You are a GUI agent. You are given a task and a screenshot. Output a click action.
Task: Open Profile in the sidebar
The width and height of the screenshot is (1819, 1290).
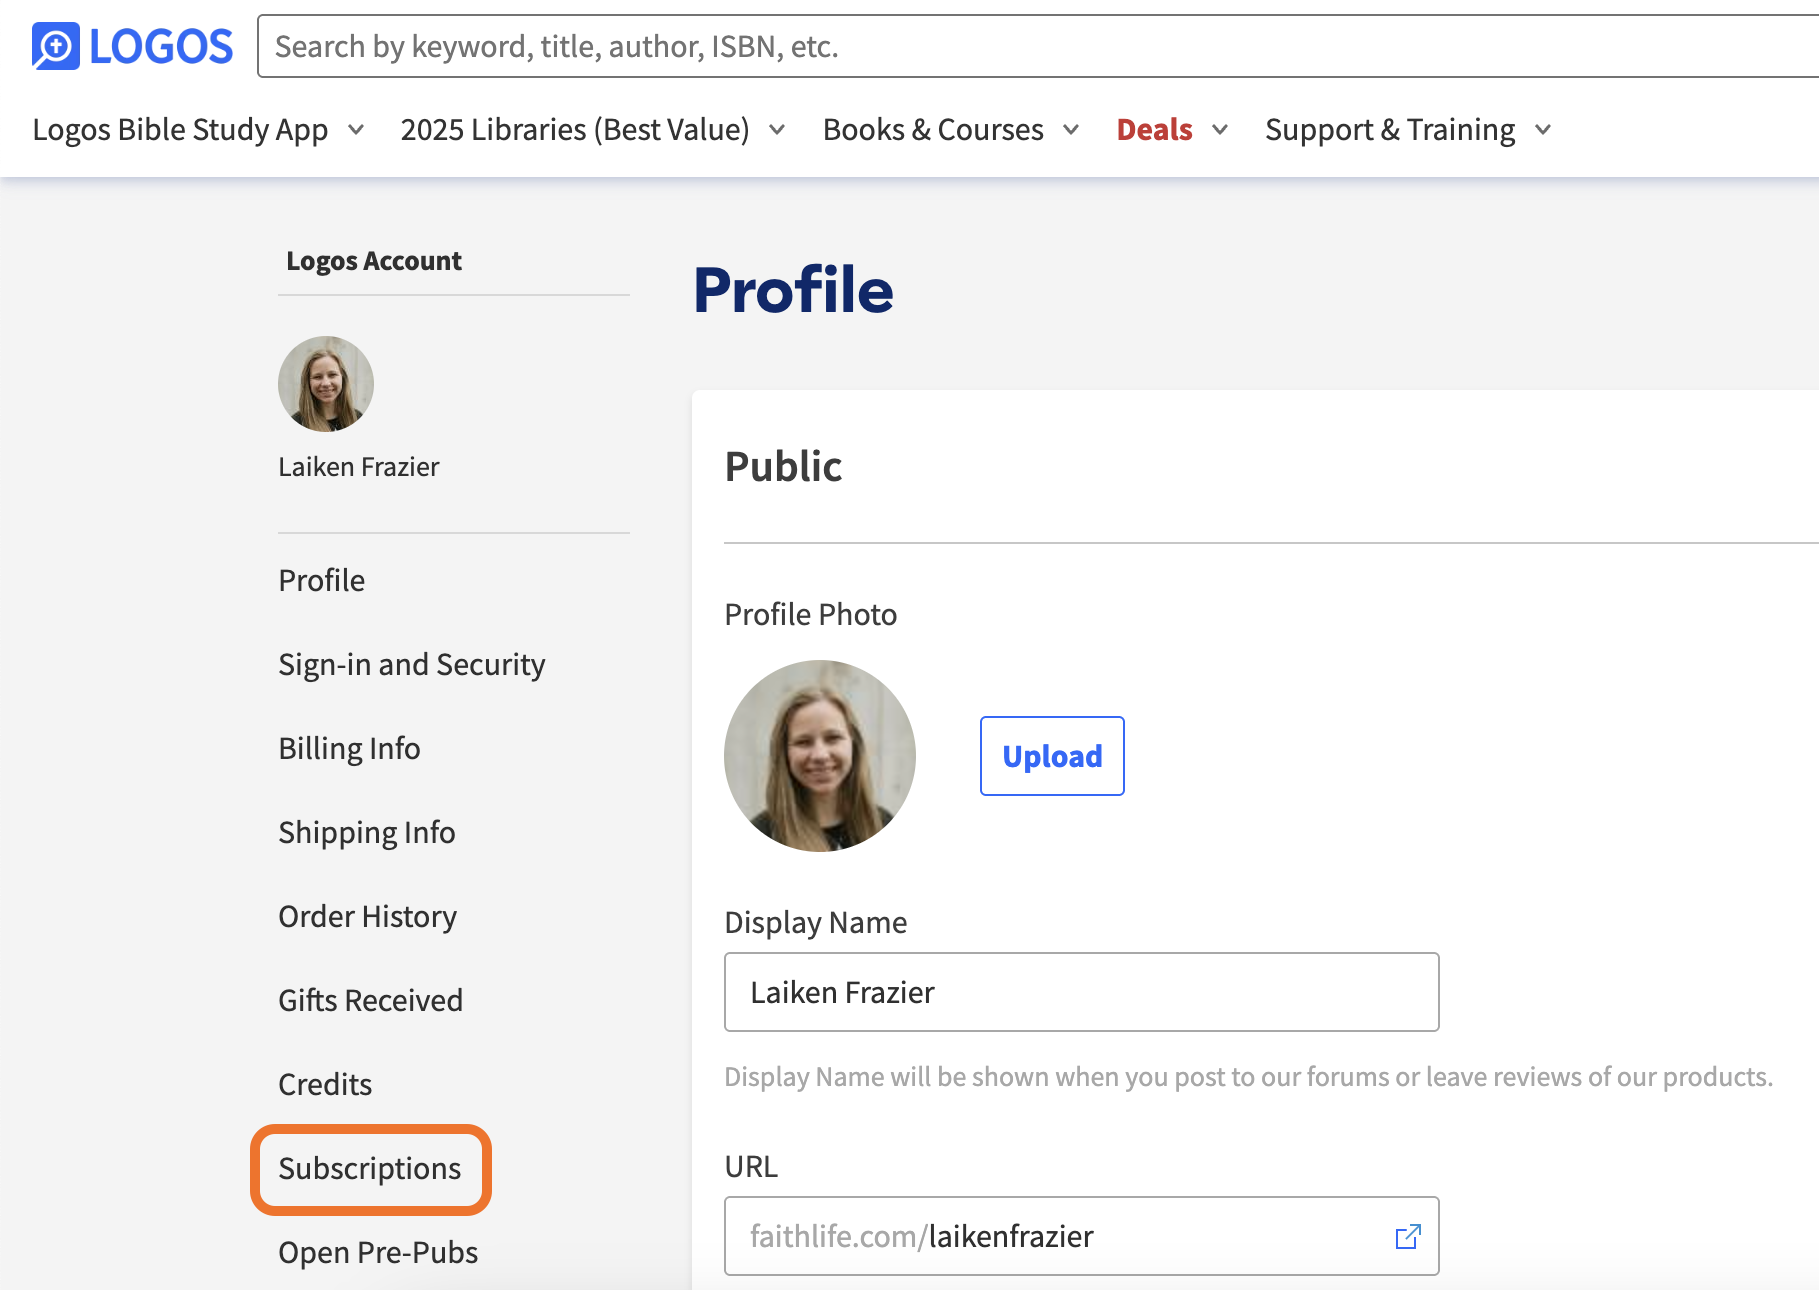[322, 580]
